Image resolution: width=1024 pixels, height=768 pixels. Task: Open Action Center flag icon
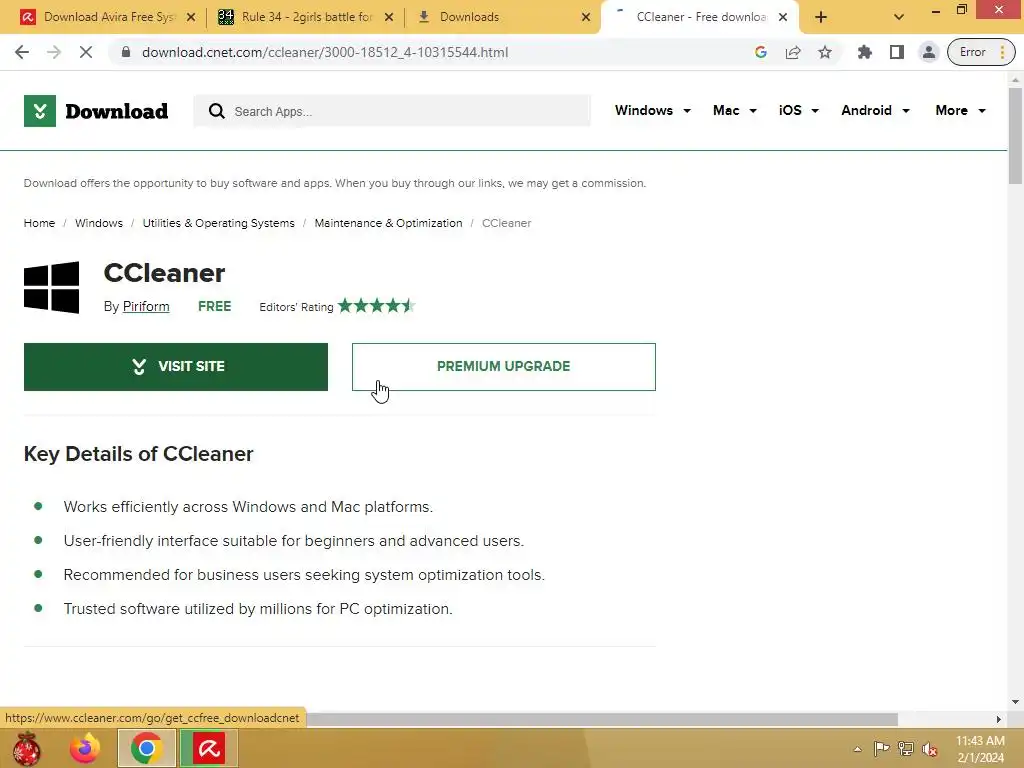tap(881, 748)
